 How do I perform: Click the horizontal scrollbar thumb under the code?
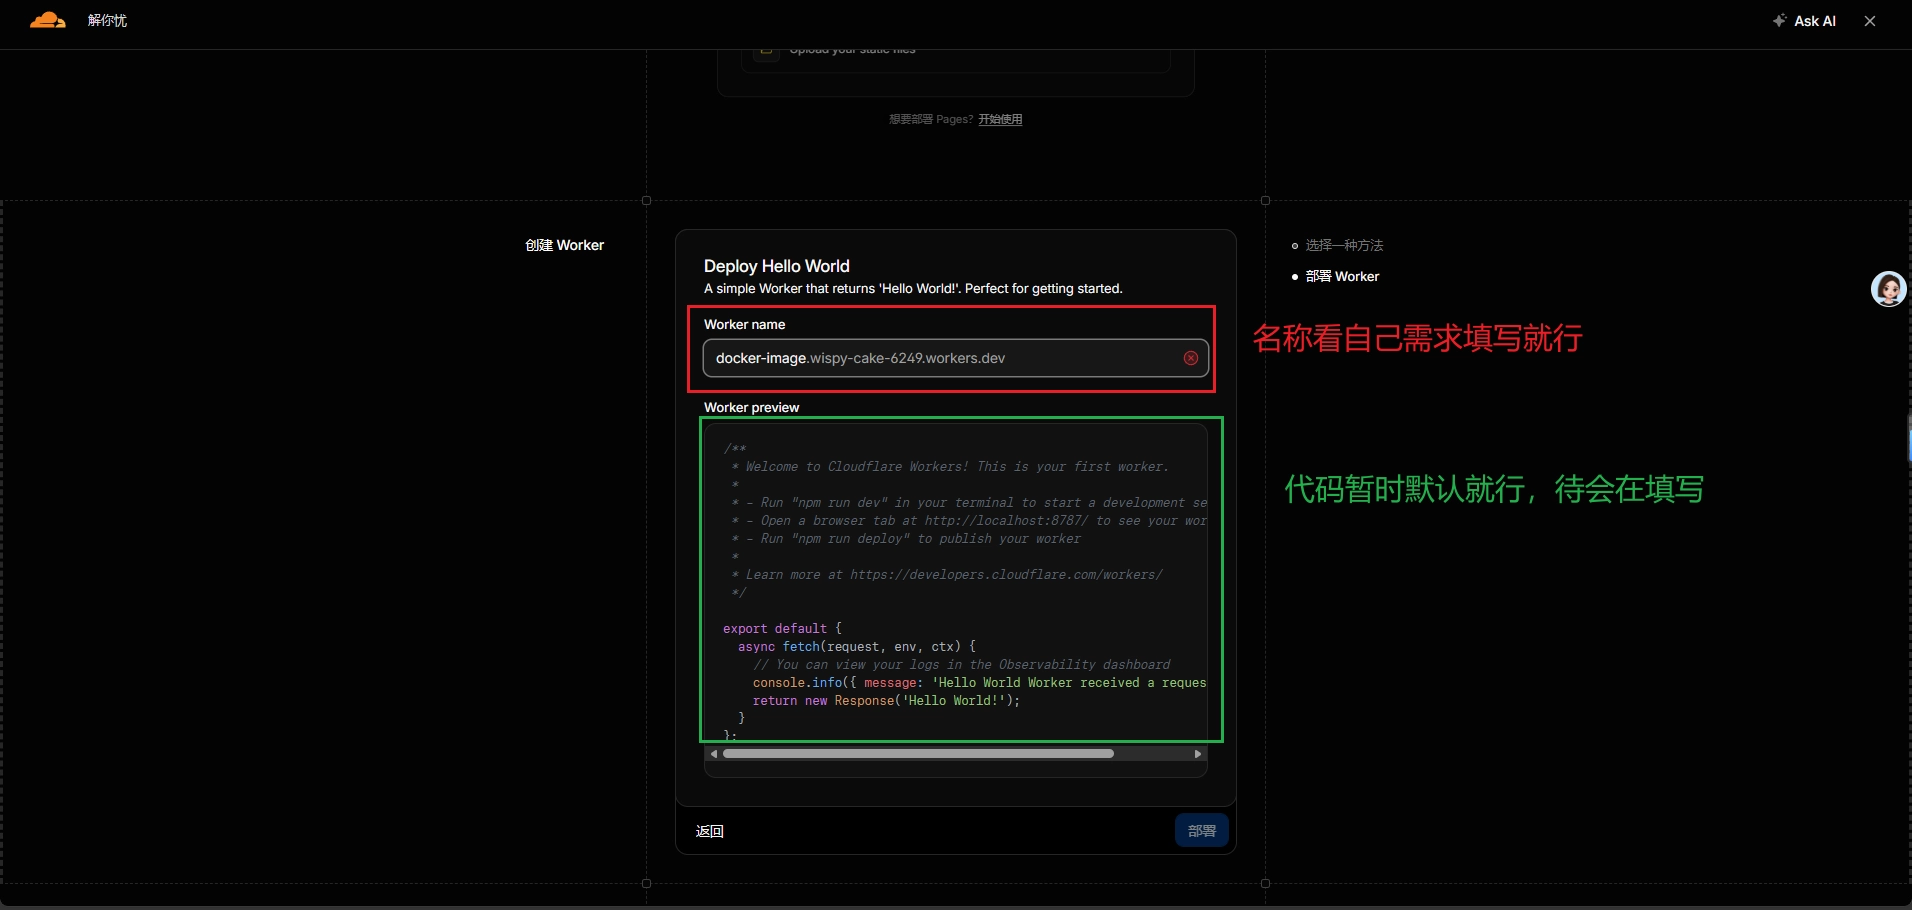[x=918, y=754]
